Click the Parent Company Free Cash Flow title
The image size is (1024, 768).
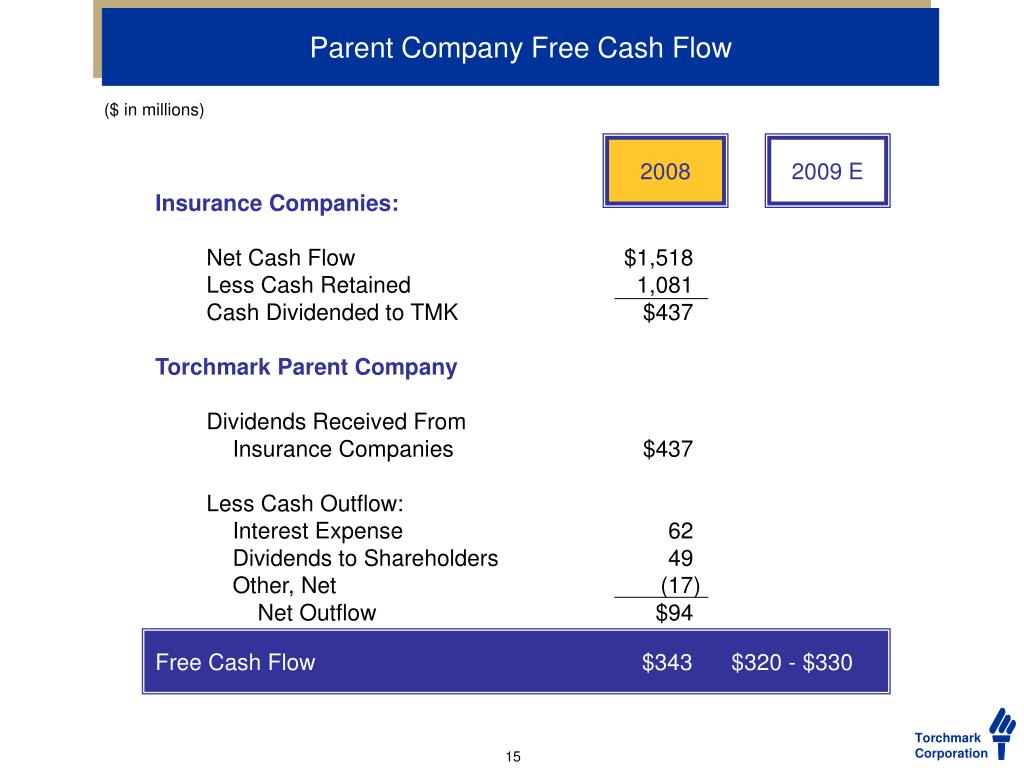pyautogui.click(x=520, y=48)
